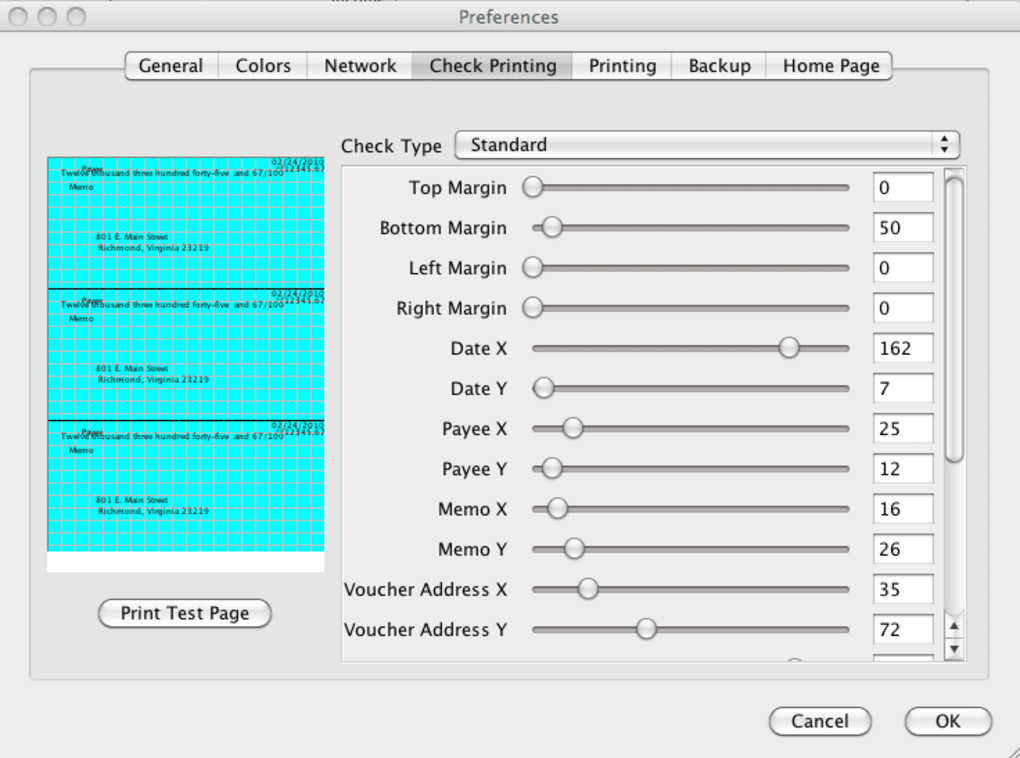Select the Date Y value field

coord(903,388)
